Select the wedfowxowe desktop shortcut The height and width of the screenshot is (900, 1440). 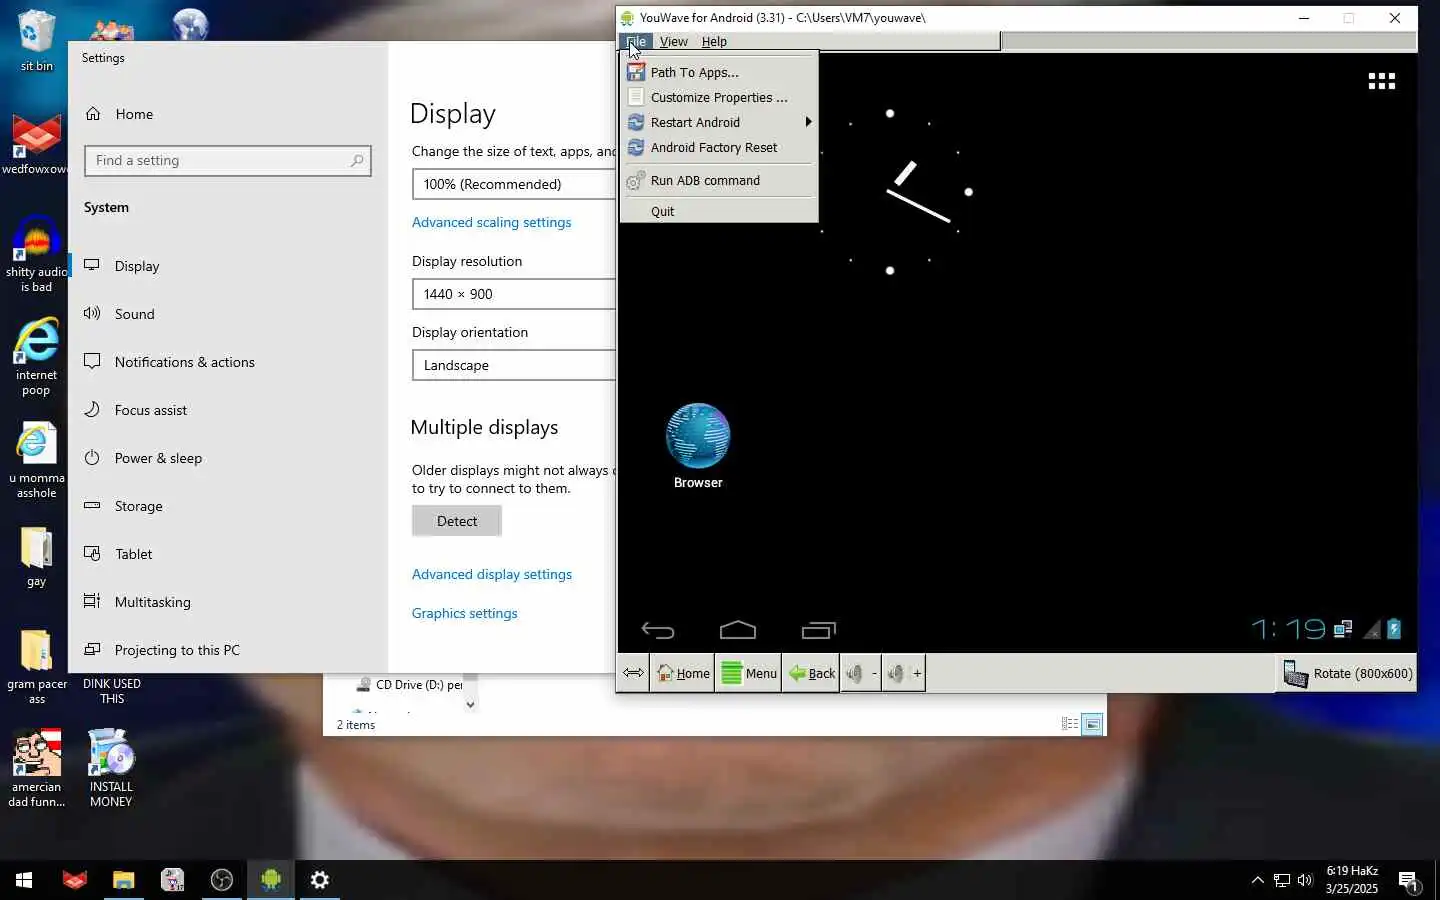pyautogui.click(x=36, y=145)
